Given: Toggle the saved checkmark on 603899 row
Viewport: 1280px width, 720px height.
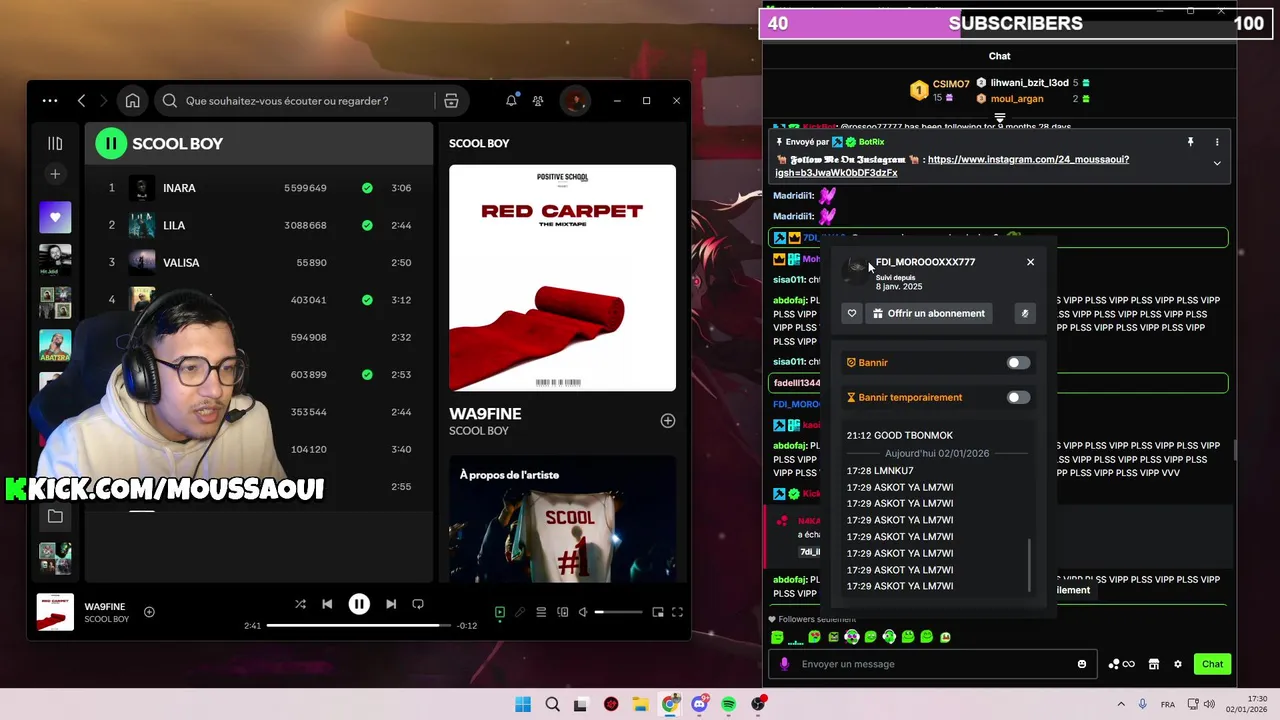Looking at the screenshot, I should point(367,375).
